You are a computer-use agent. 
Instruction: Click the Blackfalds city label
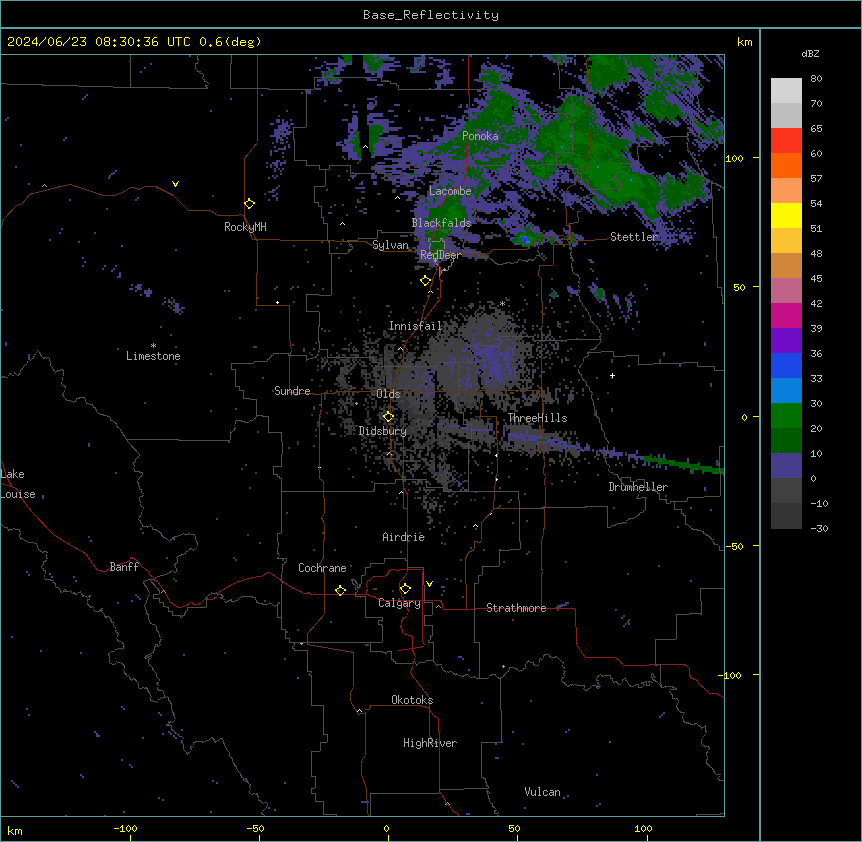point(441,223)
